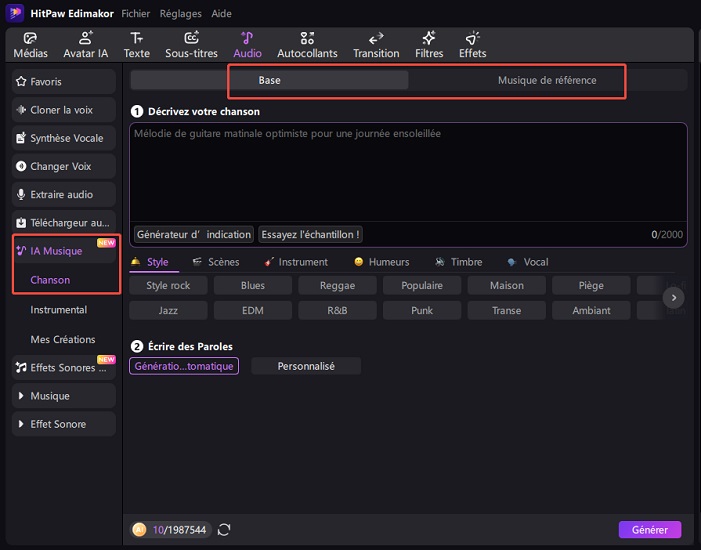Click the song description text field
The image size is (701, 550).
(x=408, y=170)
